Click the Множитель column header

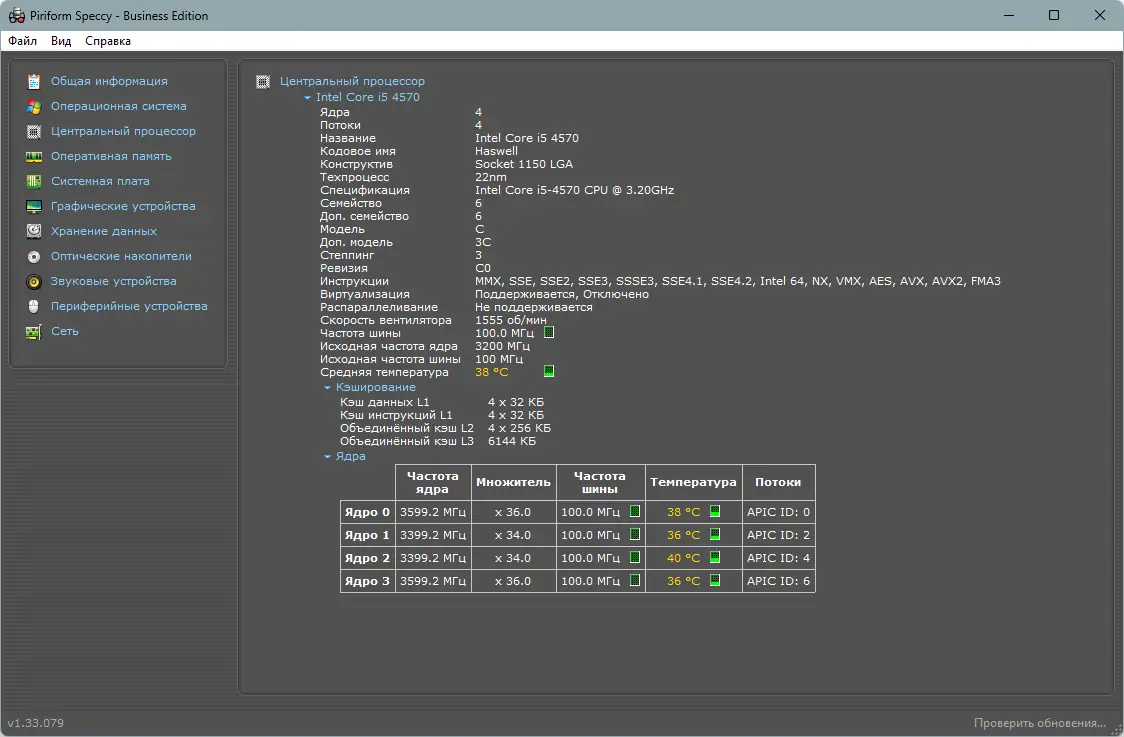[513, 482]
